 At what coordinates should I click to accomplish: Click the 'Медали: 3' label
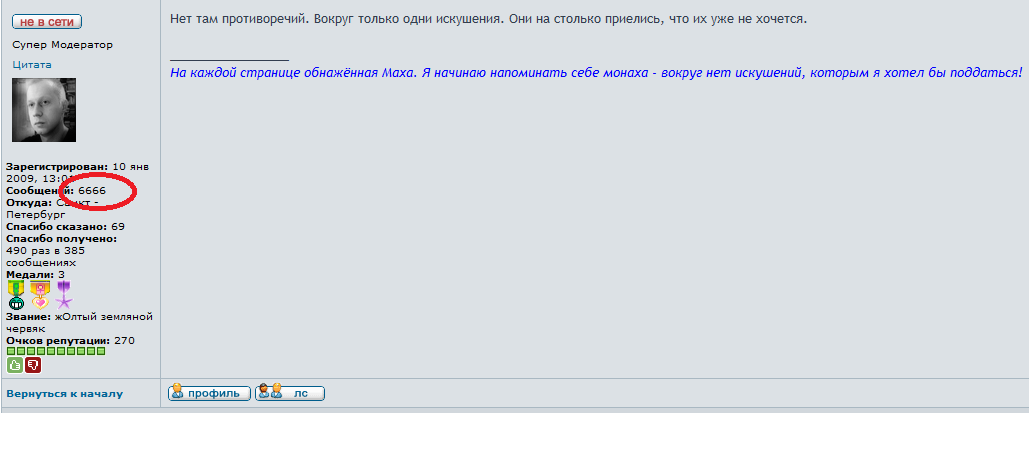tap(36, 274)
